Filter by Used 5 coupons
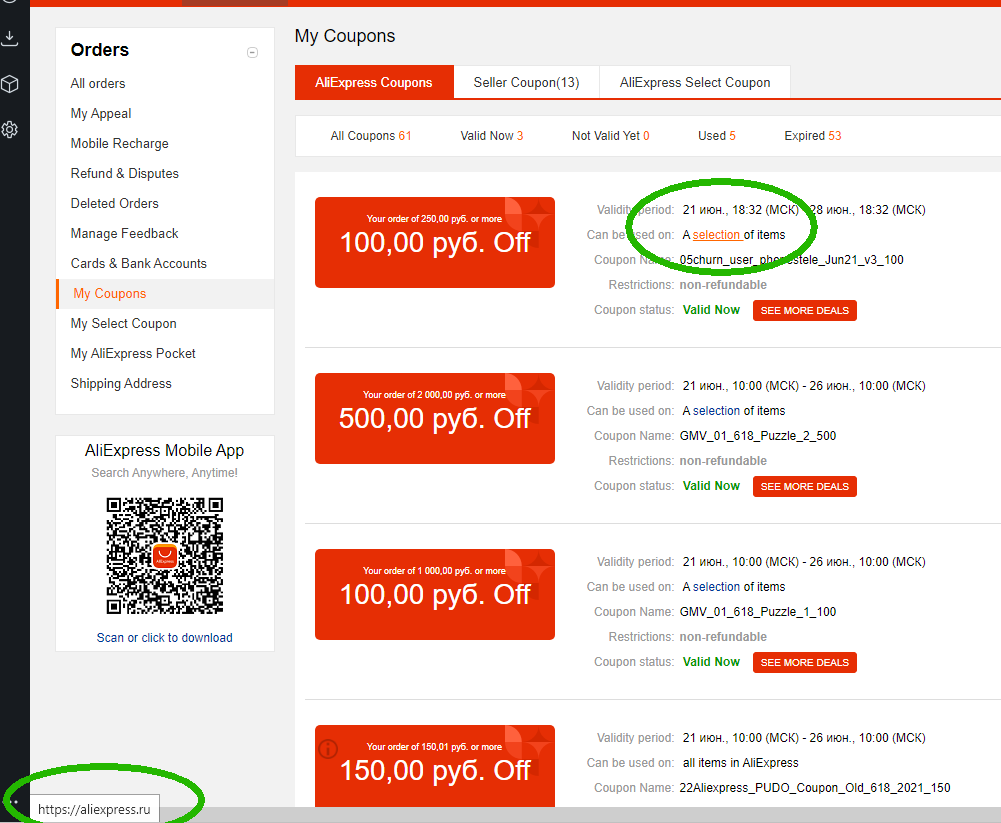This screenshot has width=1001, height=823. point(716,136)
